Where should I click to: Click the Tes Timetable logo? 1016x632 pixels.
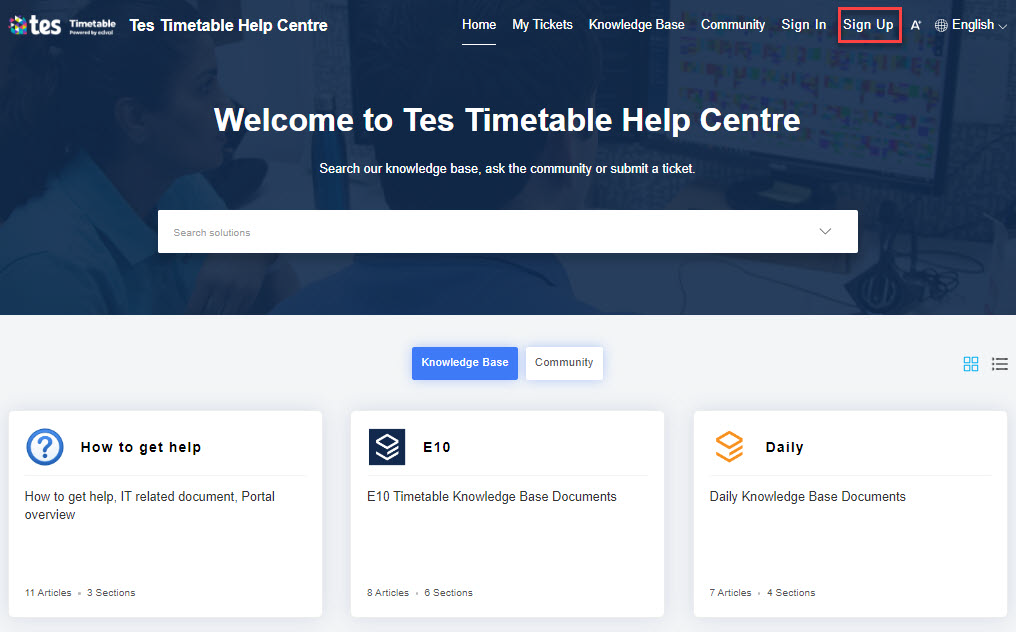[x=62, y=25]
